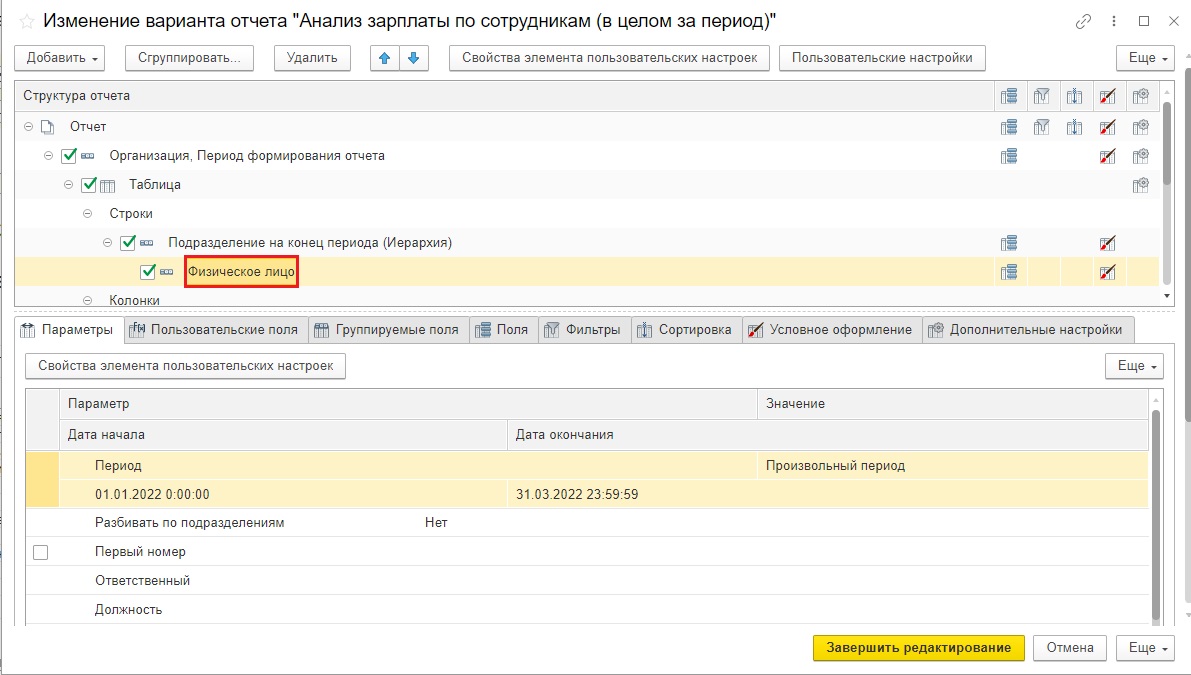The width and height of the screenshot is (1191, 675).
Task: Uncheck the Физическое лицо grouping checkbox
Action: pyautogui.click(x=147, y=272)
